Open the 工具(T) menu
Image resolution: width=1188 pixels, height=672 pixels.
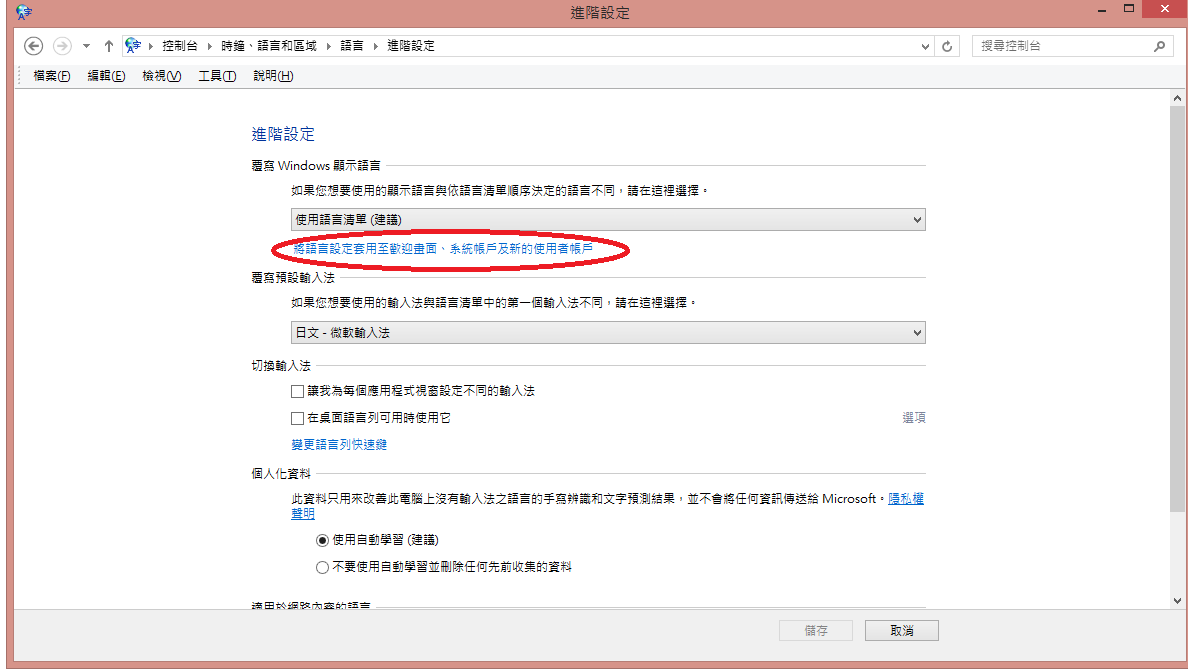(216, 76)
